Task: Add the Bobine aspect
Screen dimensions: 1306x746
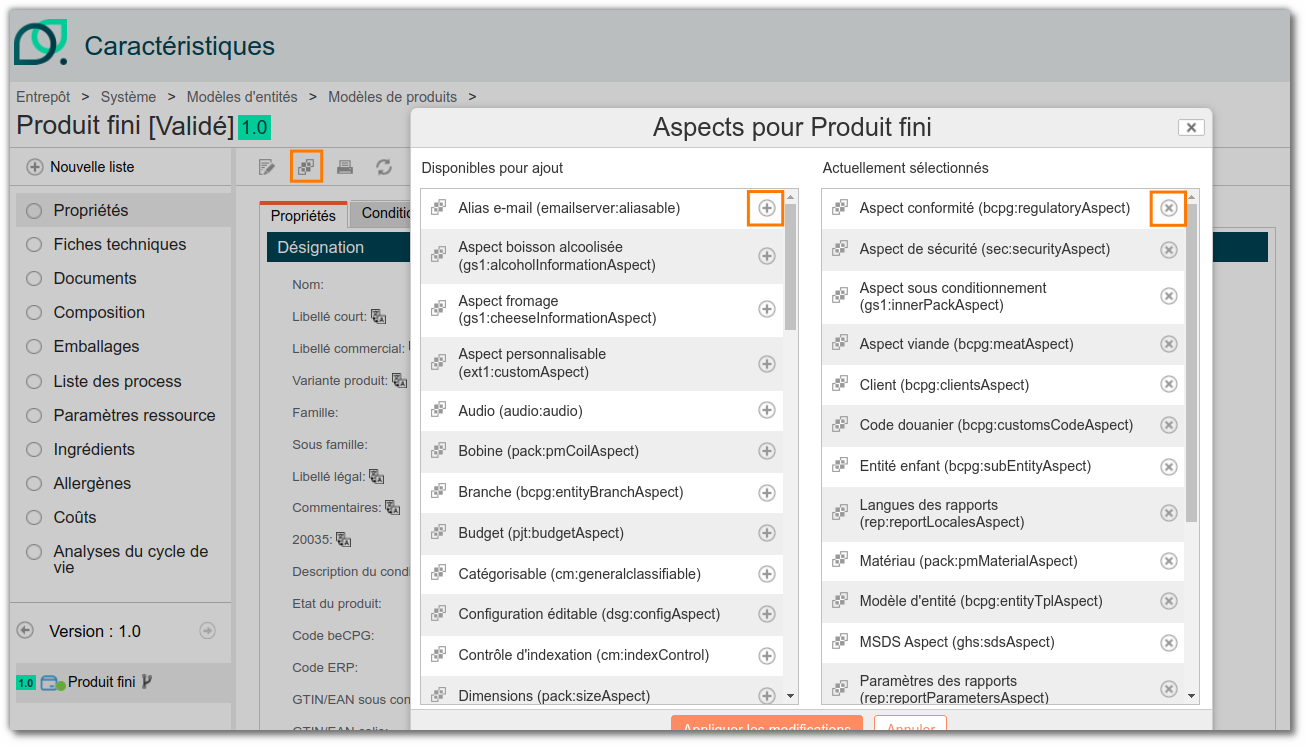Action: 766,451
